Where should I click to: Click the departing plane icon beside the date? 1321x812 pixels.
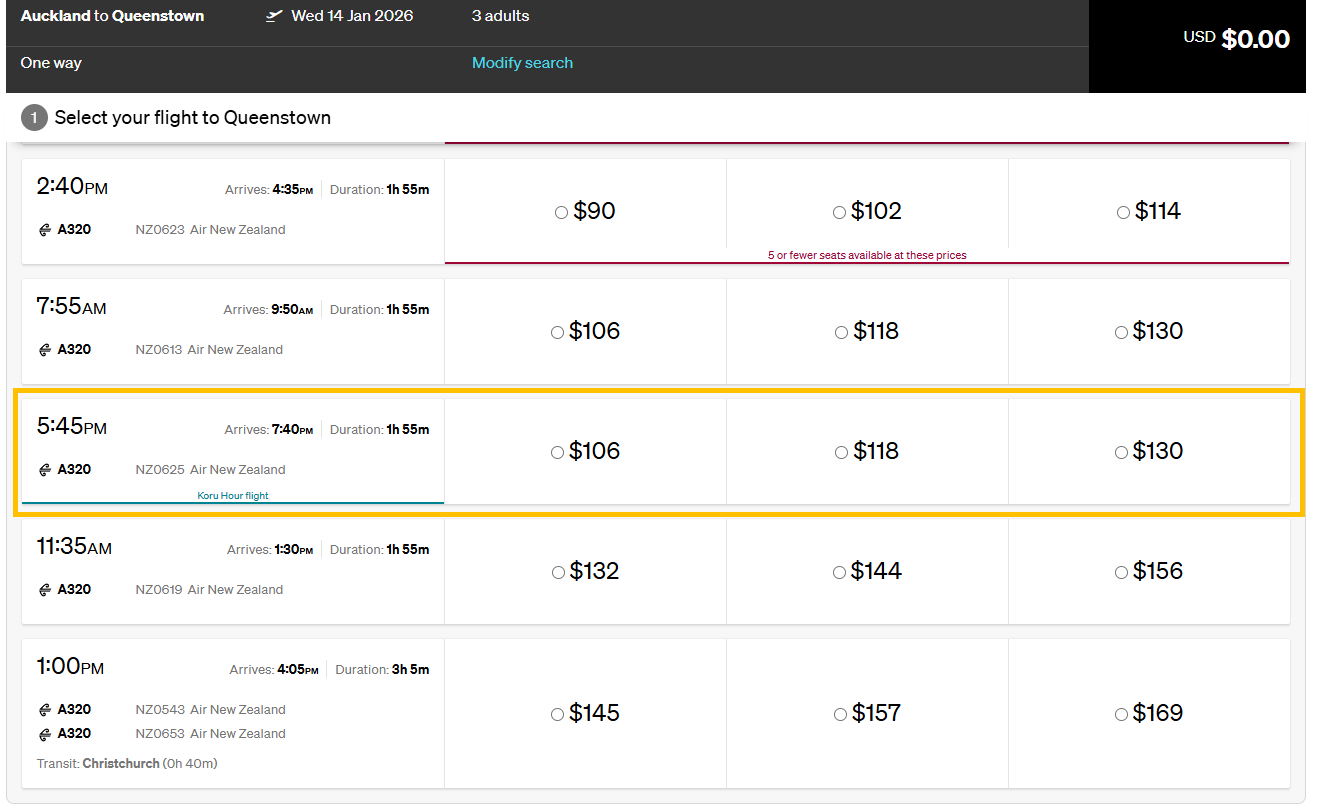[x=275, y=16]
